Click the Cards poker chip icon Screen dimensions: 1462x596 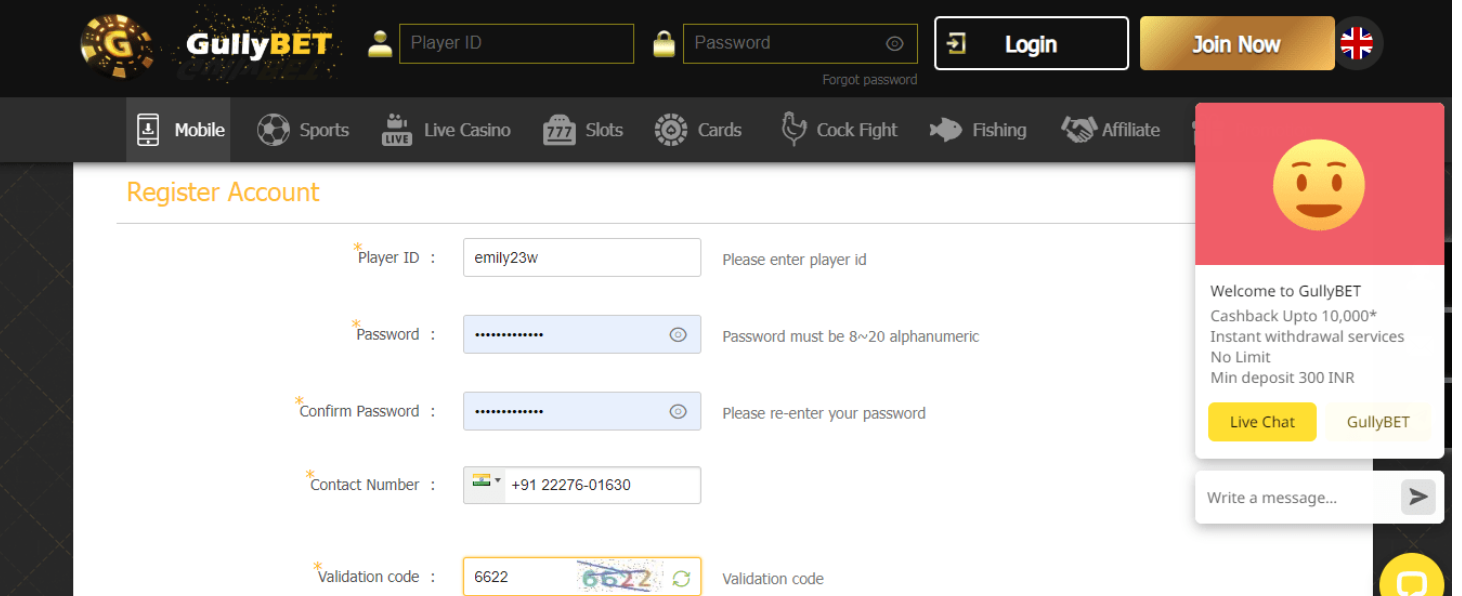tap(671, 130)
